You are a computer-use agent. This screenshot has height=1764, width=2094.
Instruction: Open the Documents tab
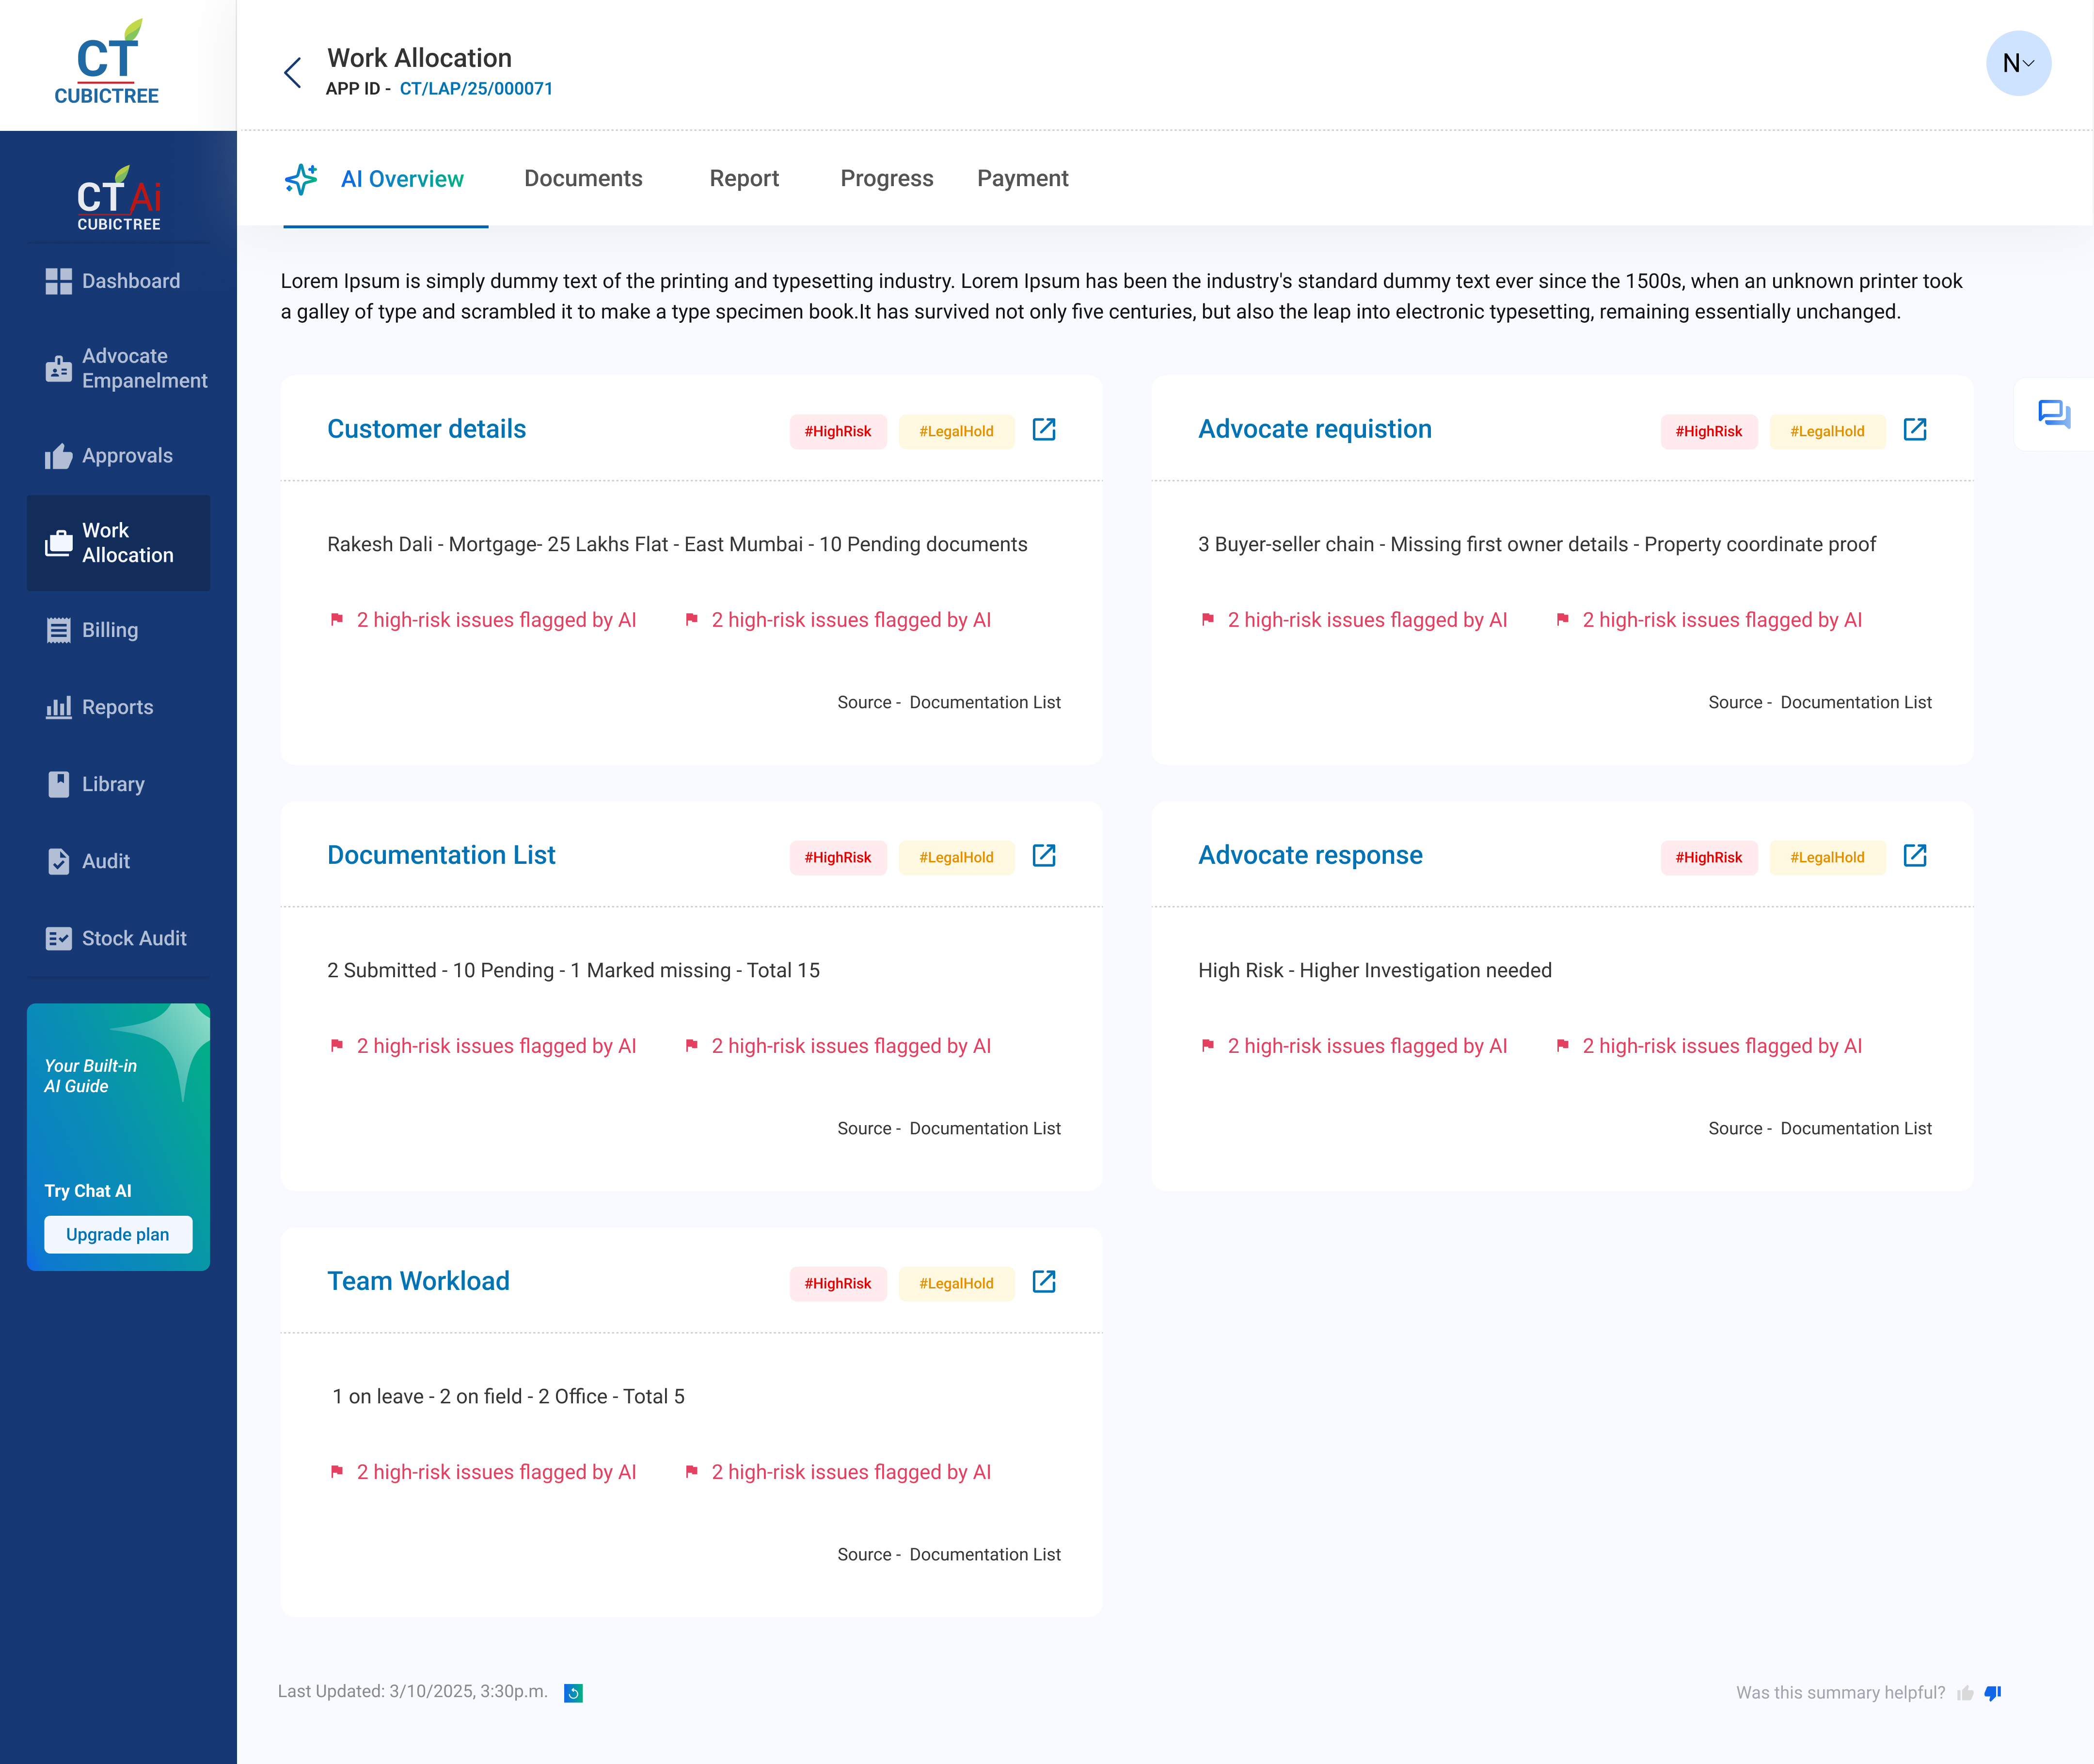click(x=583, y=178)
